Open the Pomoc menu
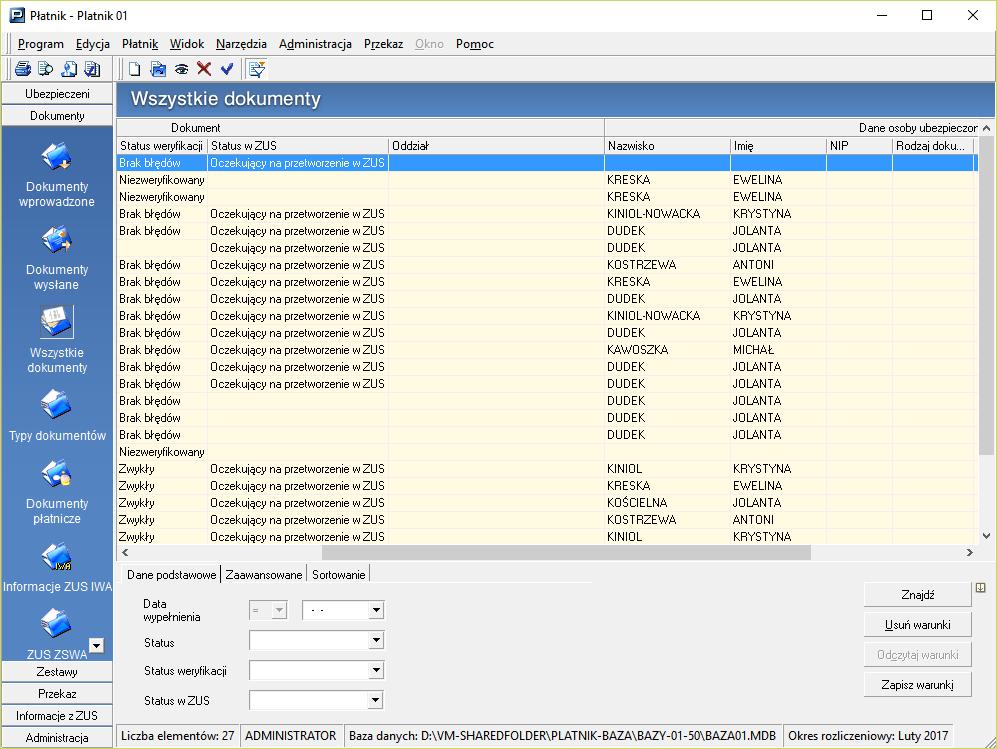The image size is (997, 749). 475,44
